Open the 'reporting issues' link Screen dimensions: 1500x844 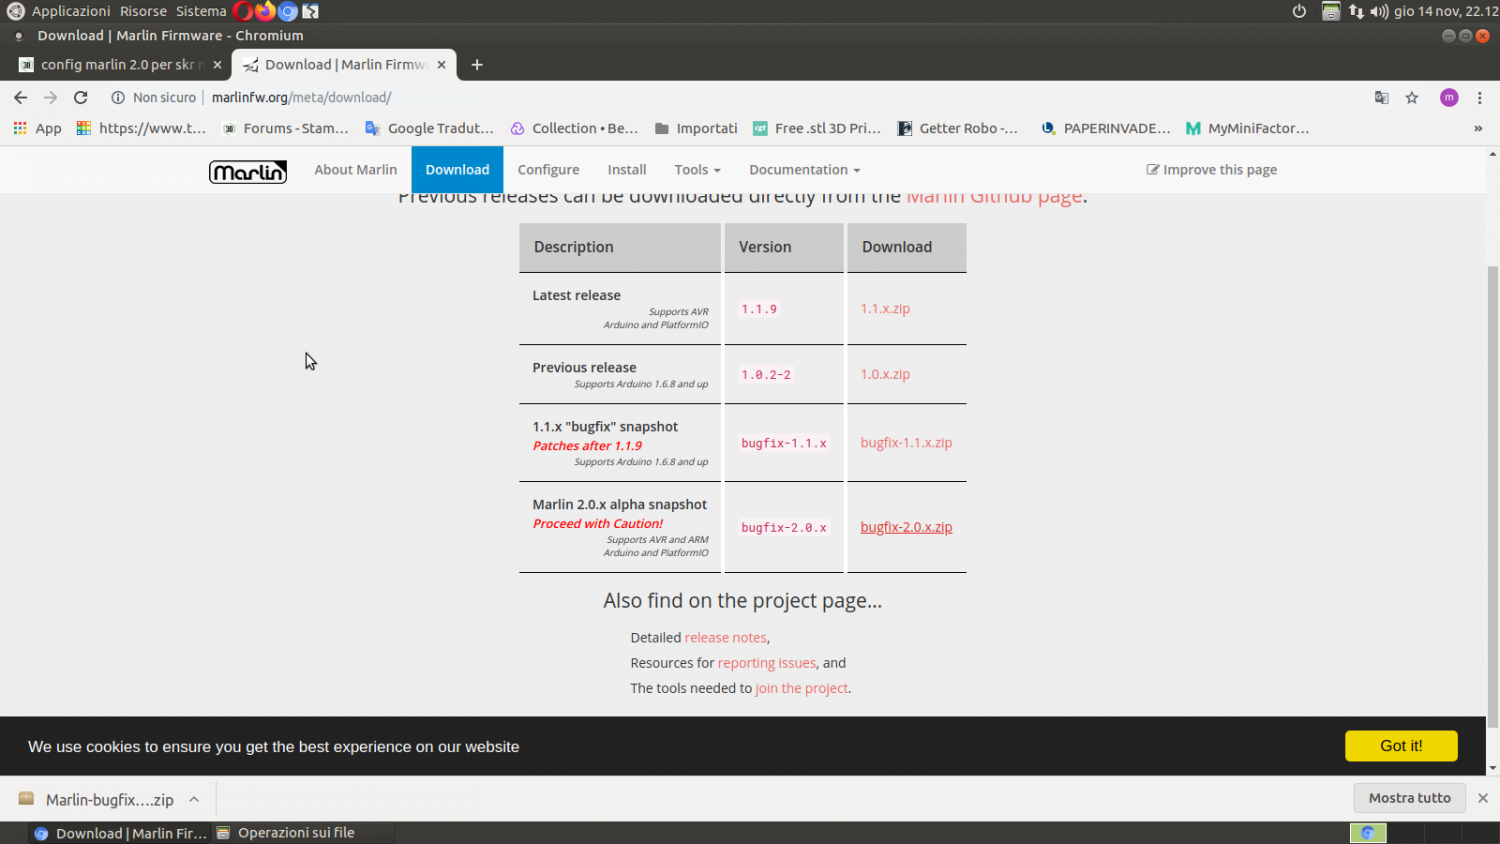click(767, 663)
